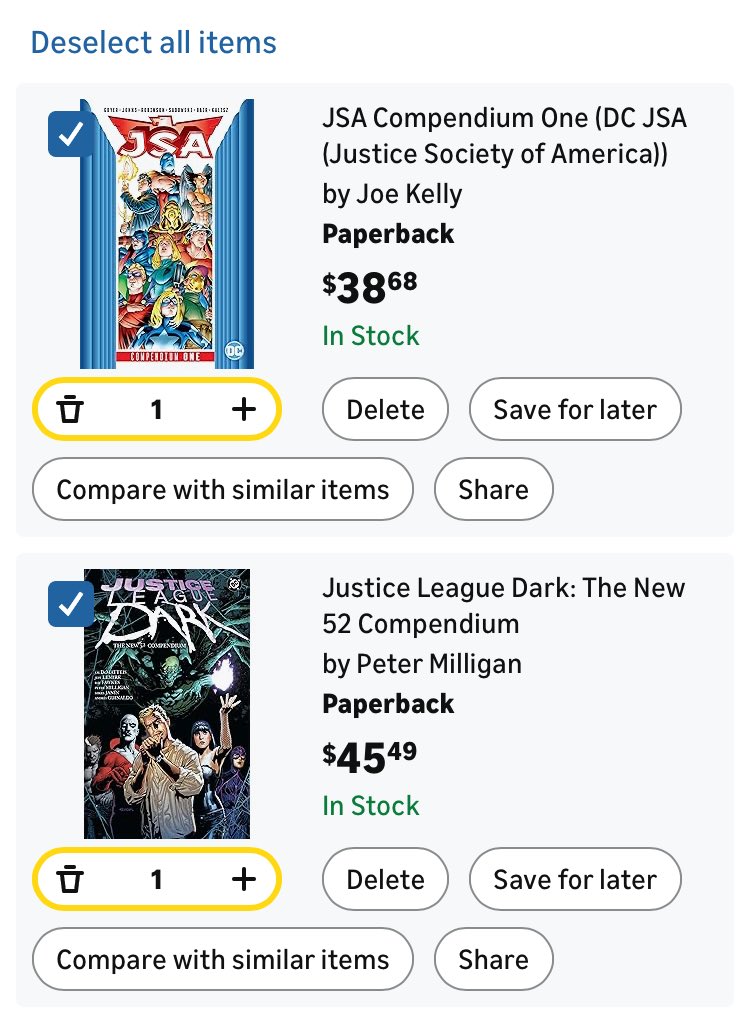Compare Justice League Dark with similar items

click(x=223, y=960)
